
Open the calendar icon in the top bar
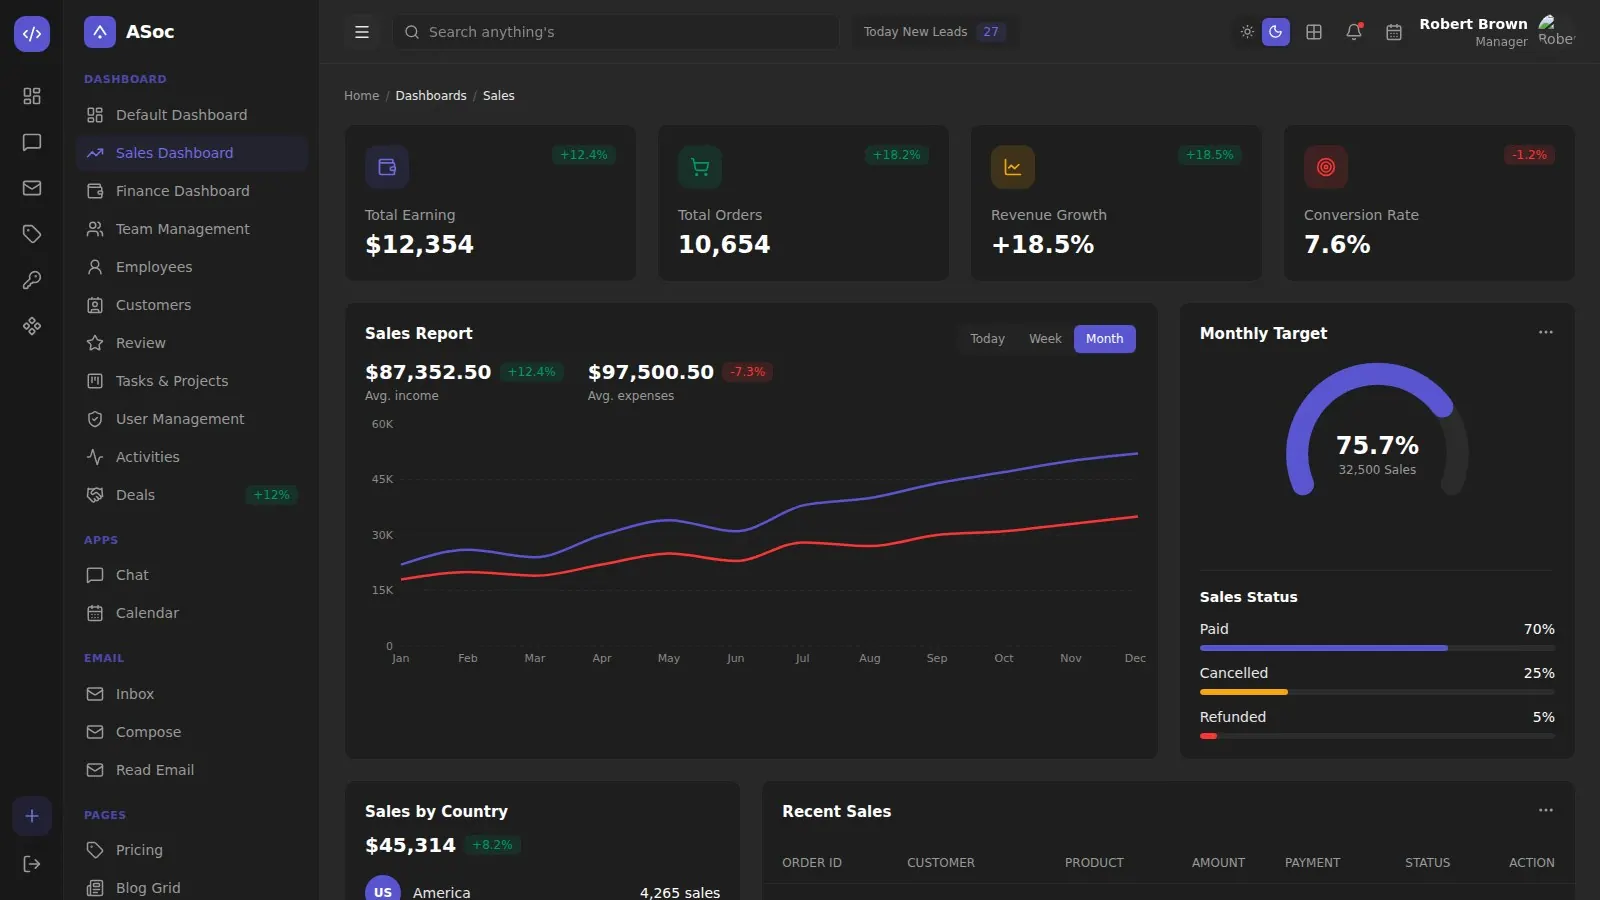[x=1394, y=32]
